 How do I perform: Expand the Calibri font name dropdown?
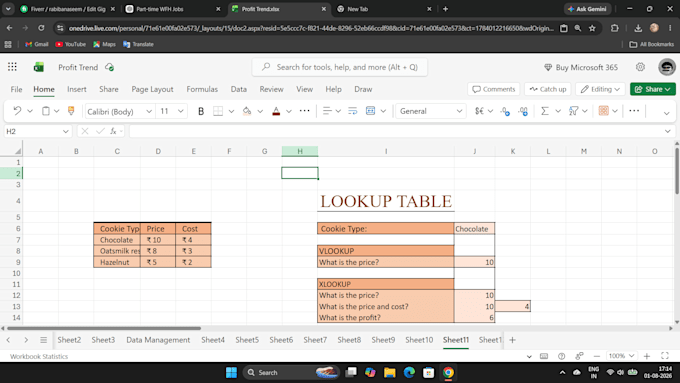pyautogui.click(x=149, y=111)
